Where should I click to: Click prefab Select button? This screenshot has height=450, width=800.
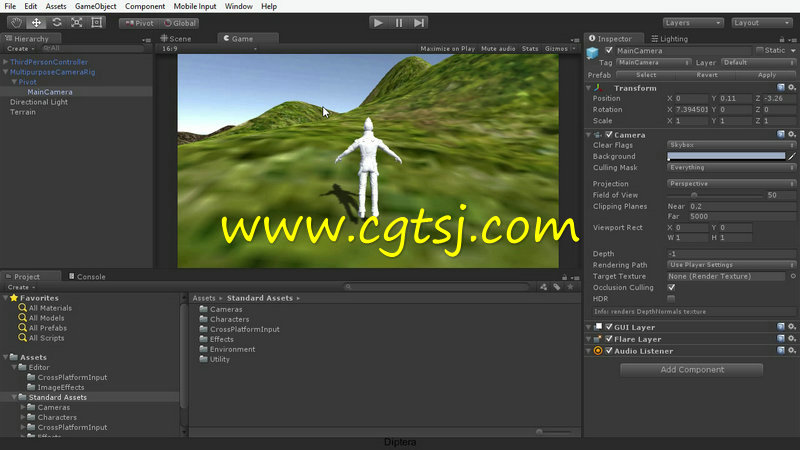coord(645,74)
